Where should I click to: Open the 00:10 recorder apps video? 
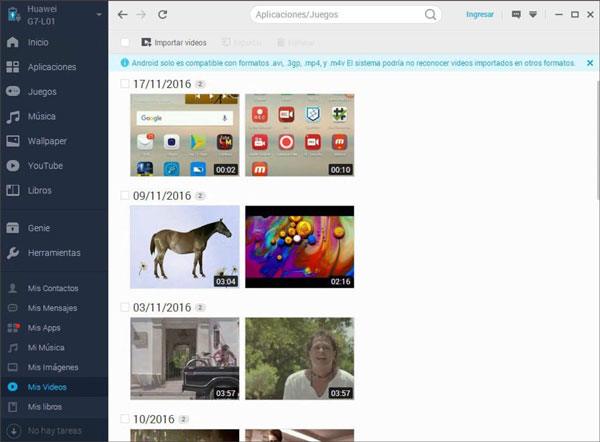click(300, 135)
